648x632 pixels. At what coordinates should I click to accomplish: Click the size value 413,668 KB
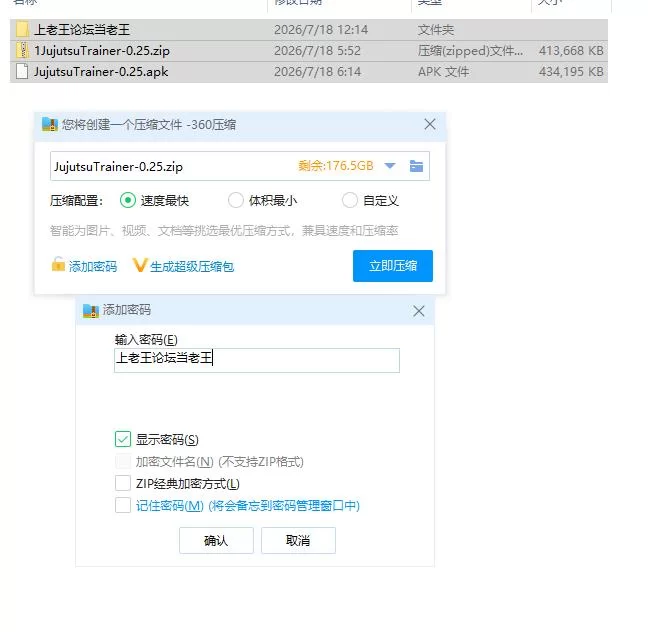571,51
